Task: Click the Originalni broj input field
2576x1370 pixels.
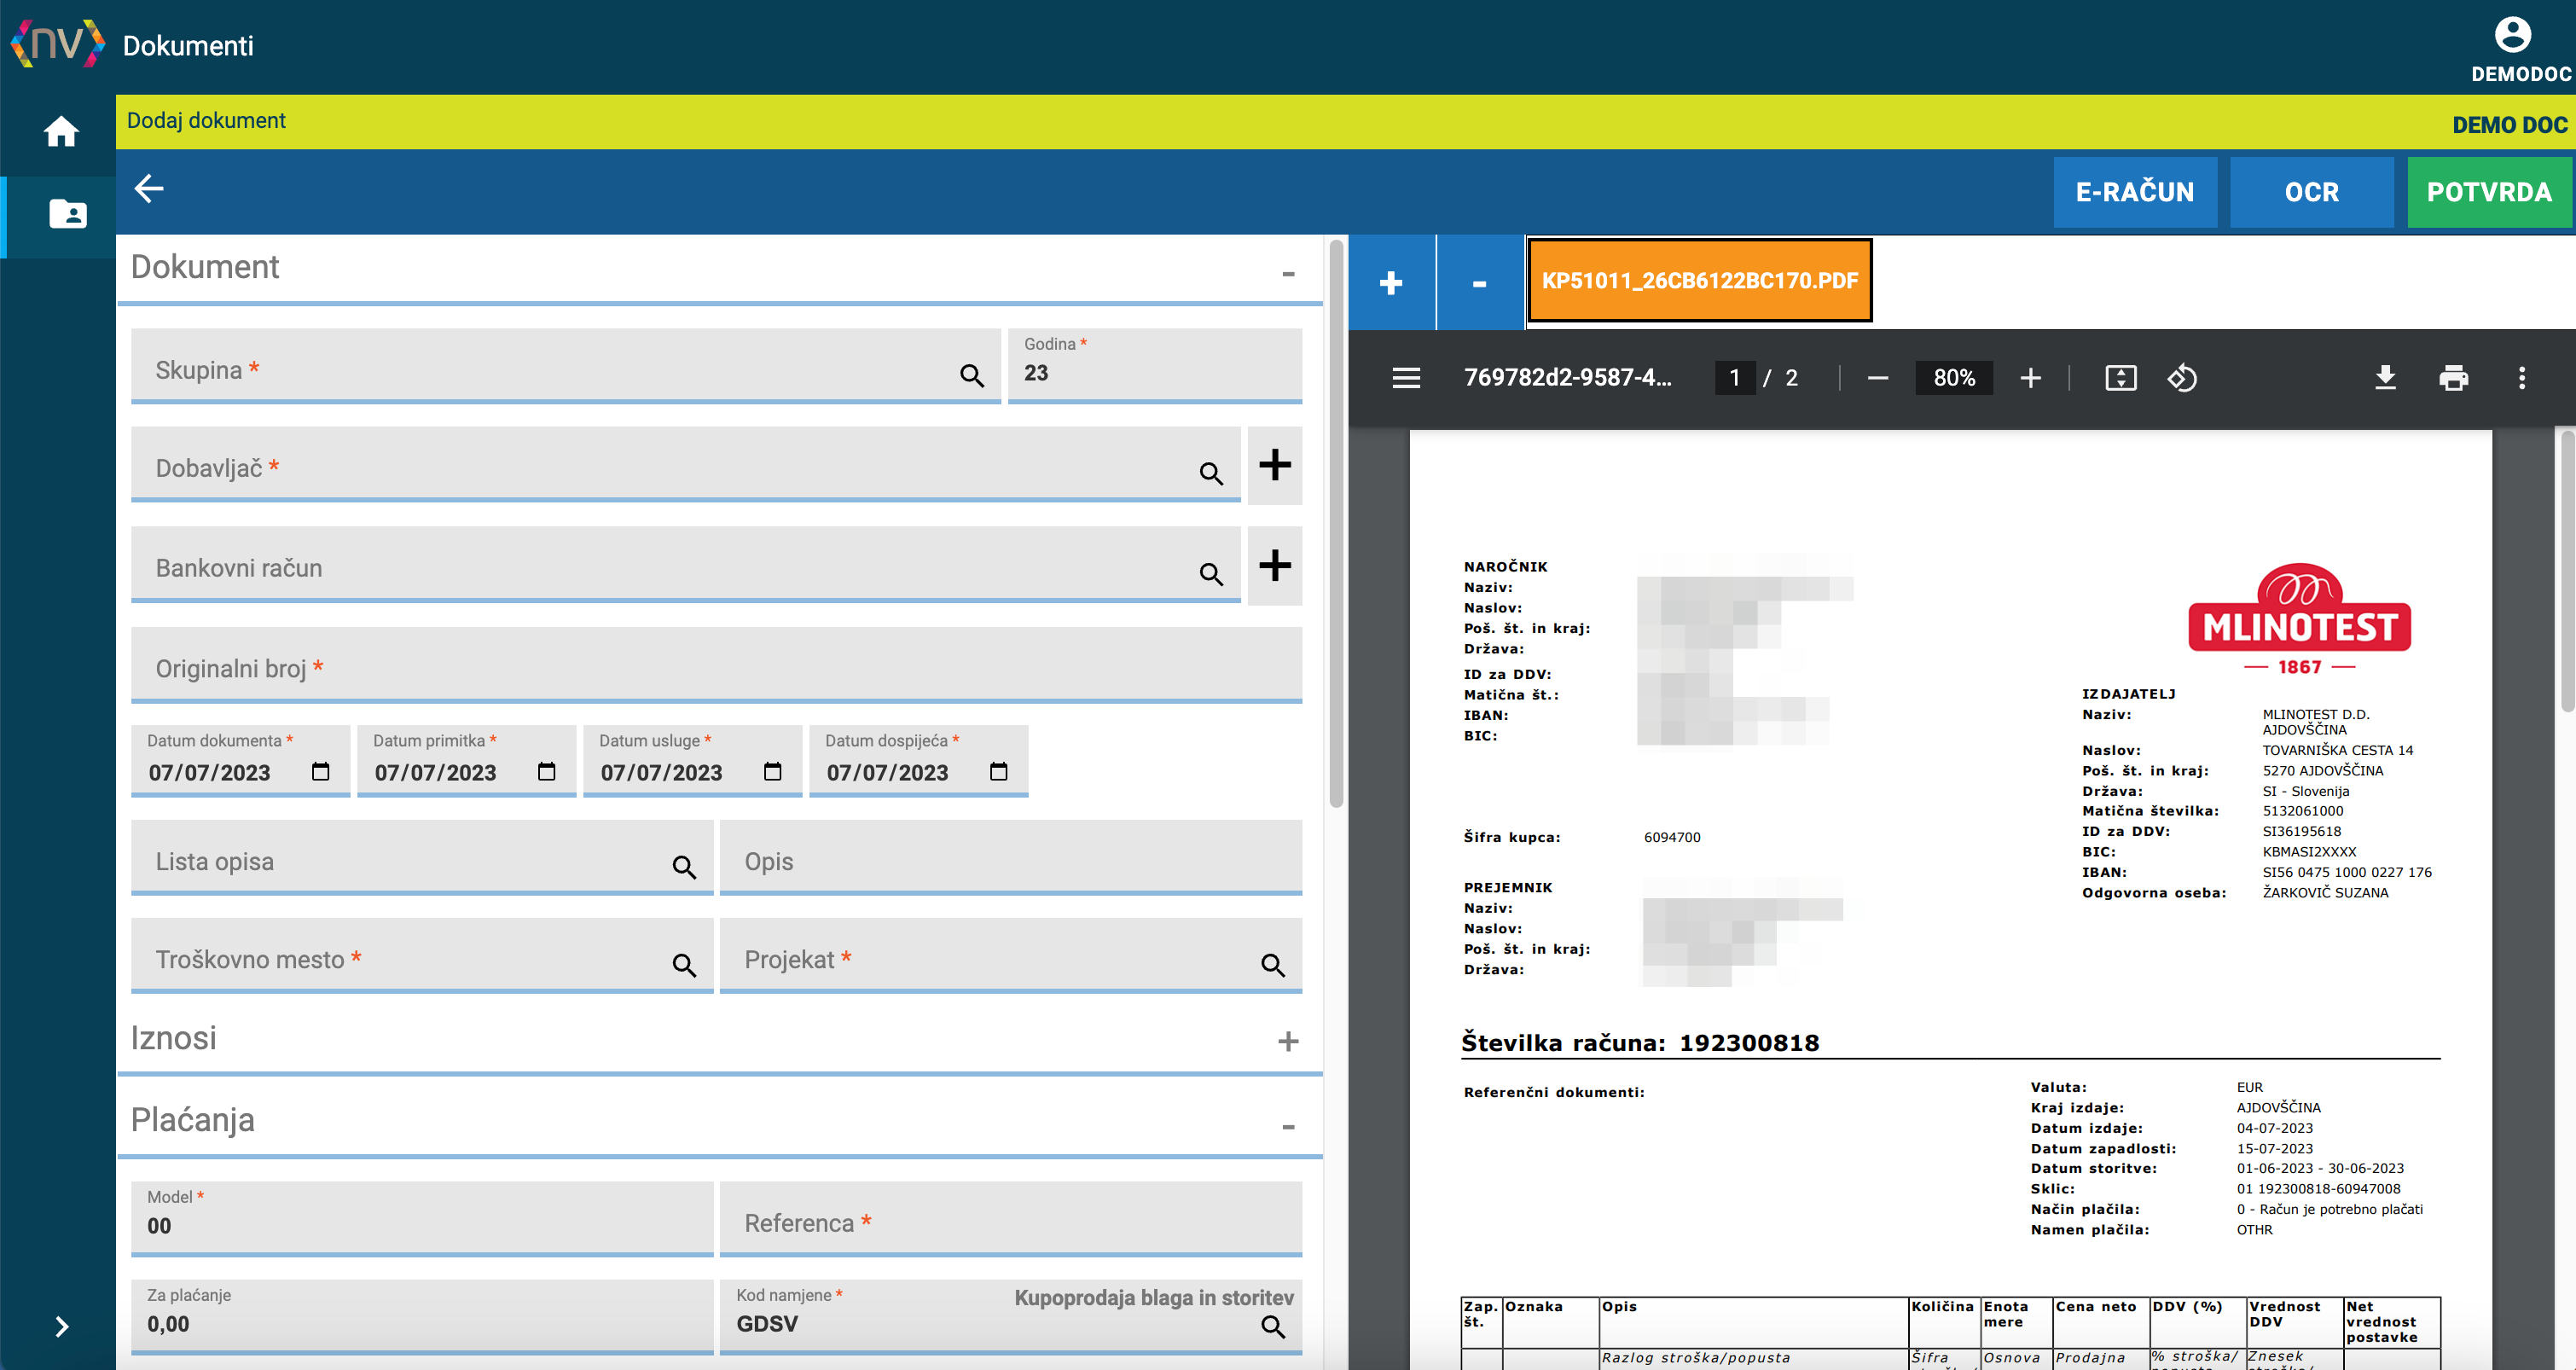Action: [x=716, y=666]
